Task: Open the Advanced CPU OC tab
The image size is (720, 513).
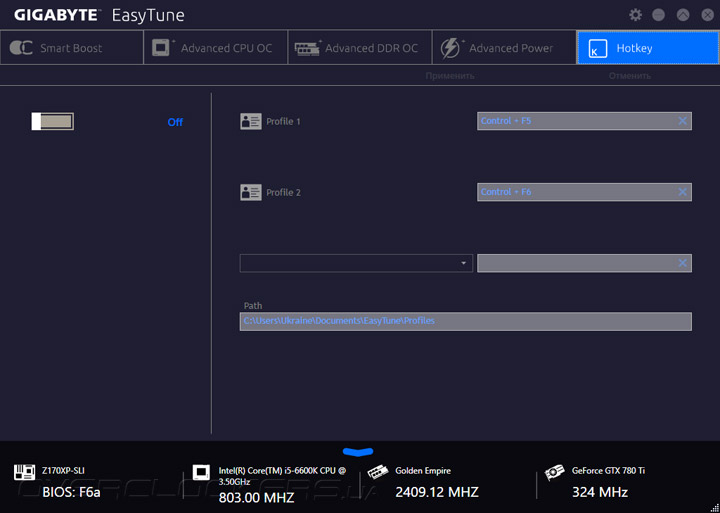Action: [x=216, y=48]
